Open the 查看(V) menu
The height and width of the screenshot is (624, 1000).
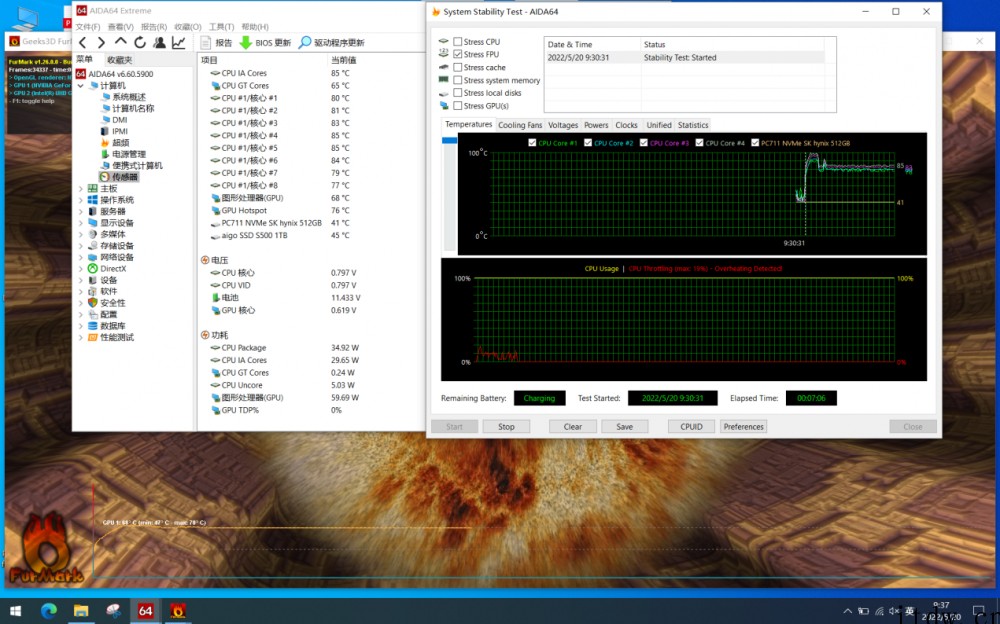tap(121, 27)
